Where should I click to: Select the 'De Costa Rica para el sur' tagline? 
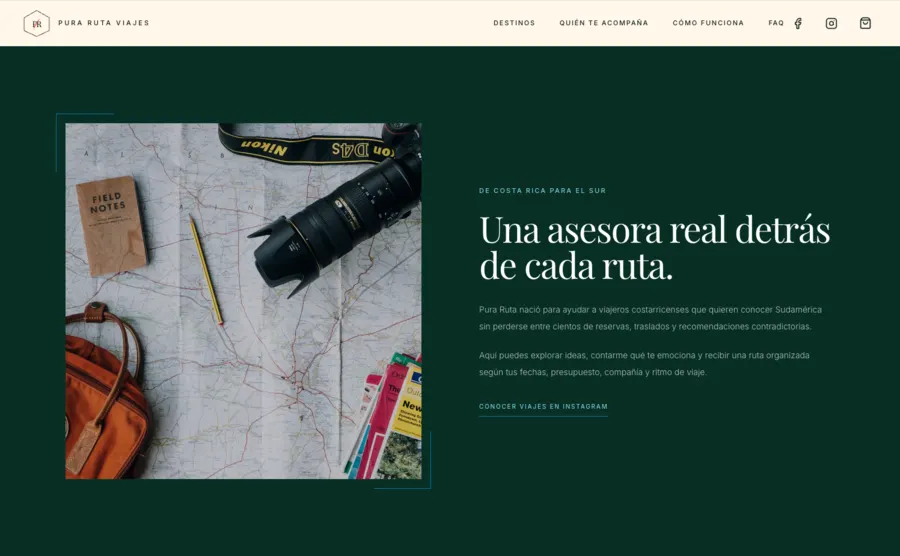click(x=542, y=190)
